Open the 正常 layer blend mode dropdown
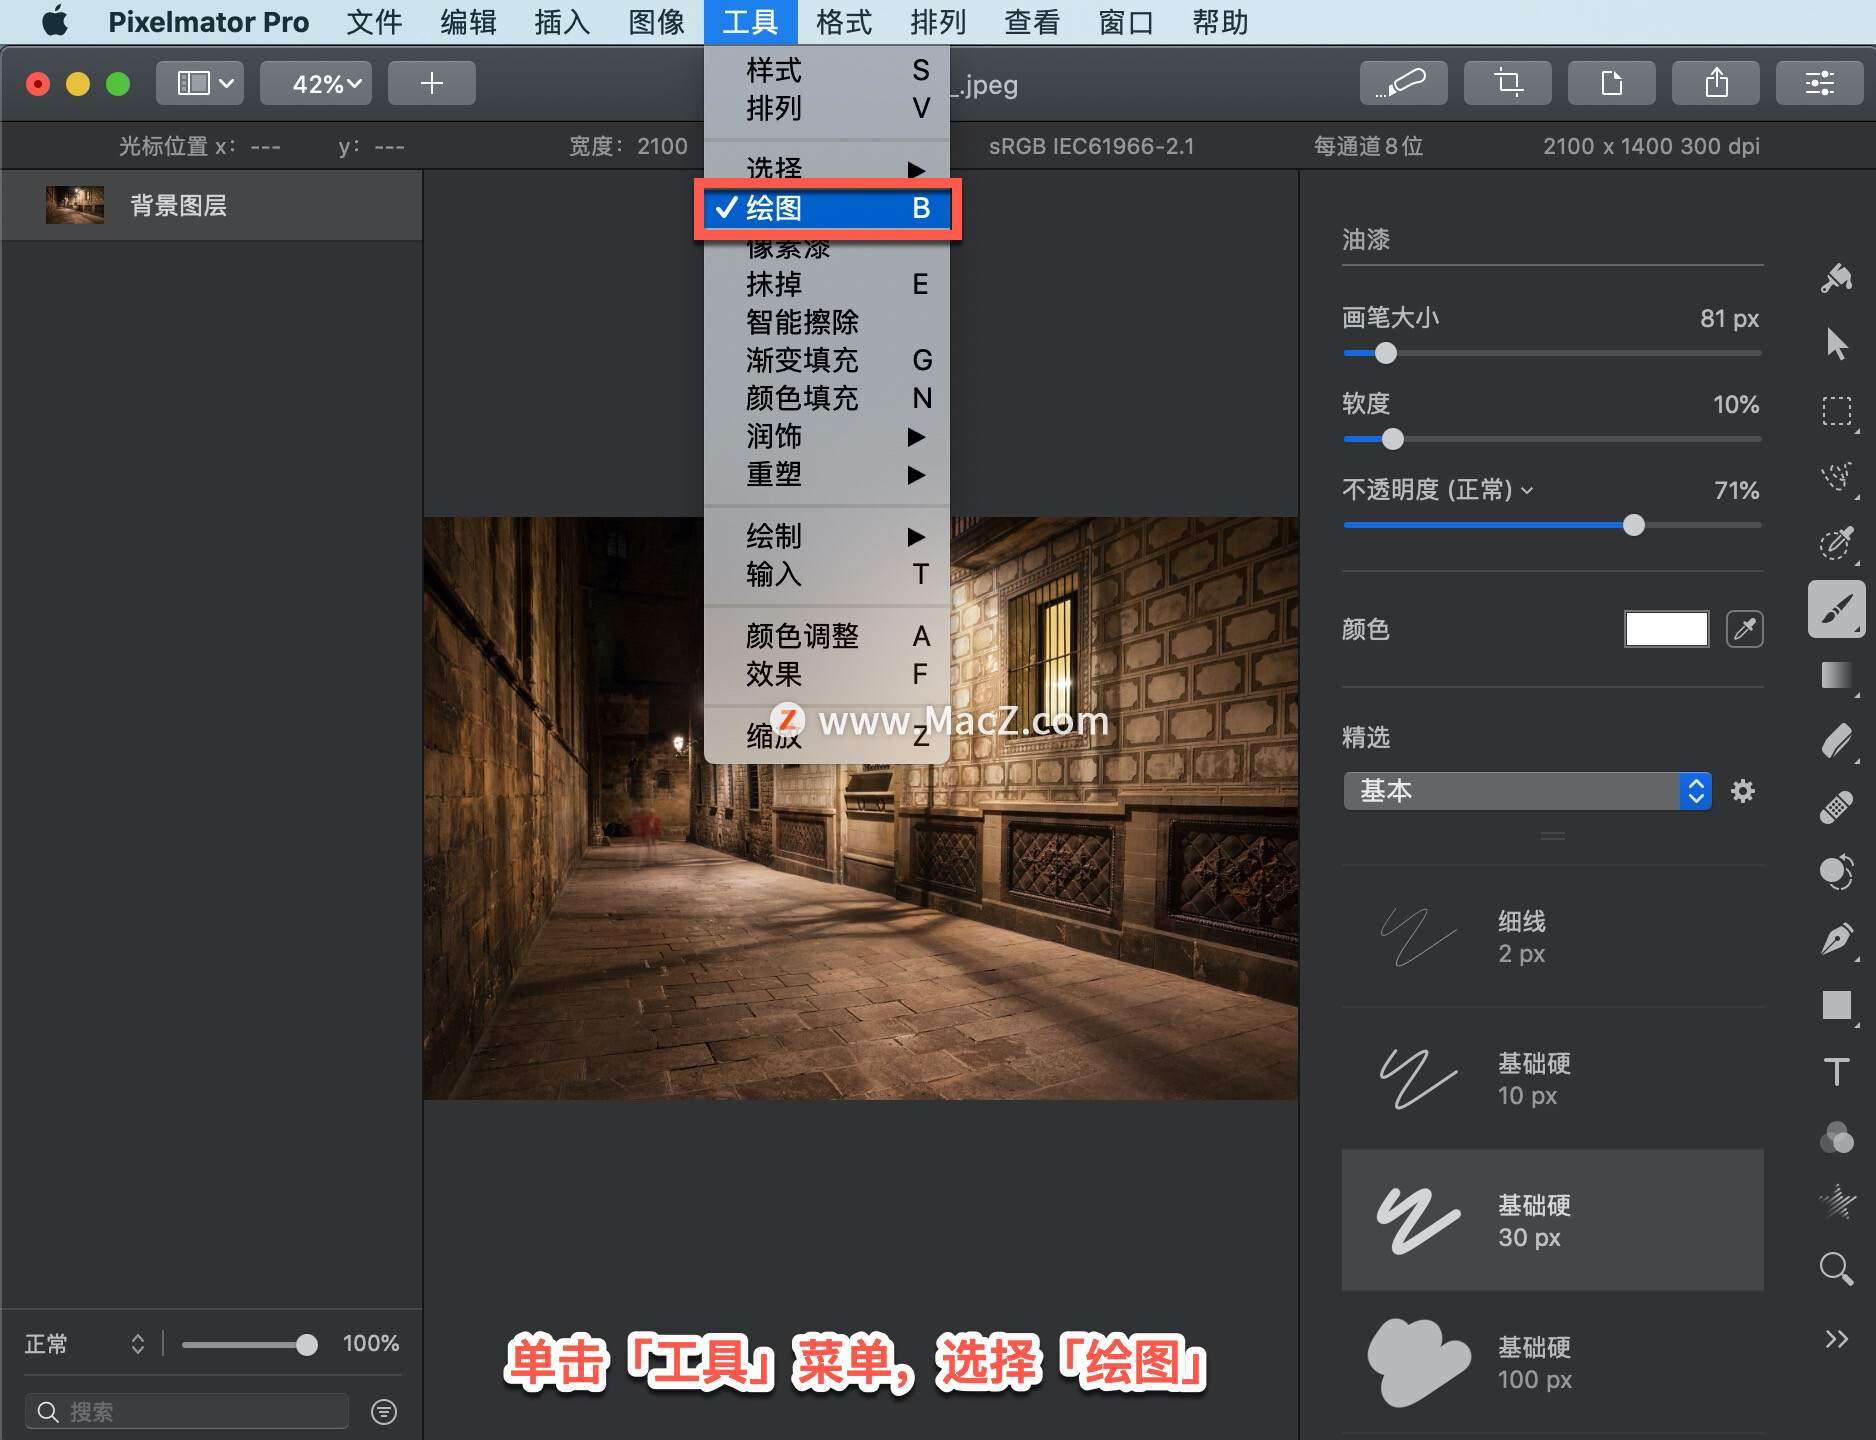The height and width of the screenshot is (1440, 1876). coord(85,1344)
